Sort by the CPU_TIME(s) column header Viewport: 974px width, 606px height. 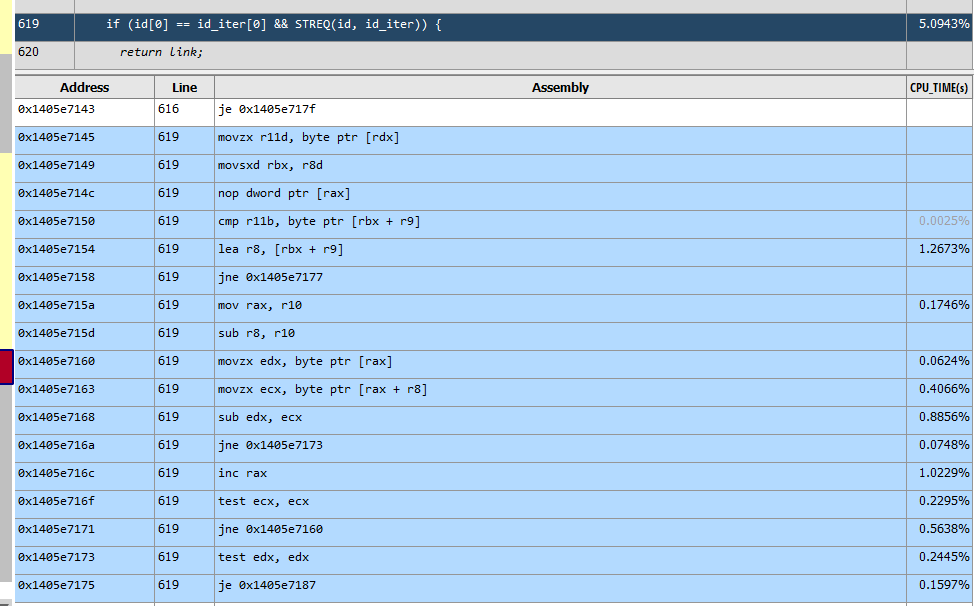click(x=938, y=88)
